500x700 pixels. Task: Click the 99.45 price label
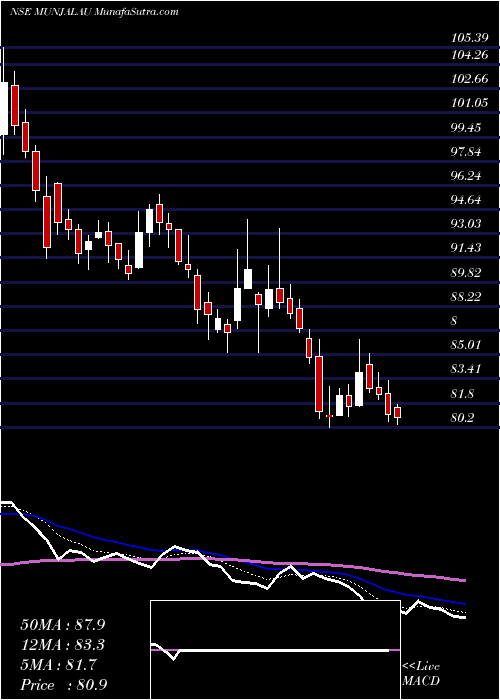(x=466, y=128)
